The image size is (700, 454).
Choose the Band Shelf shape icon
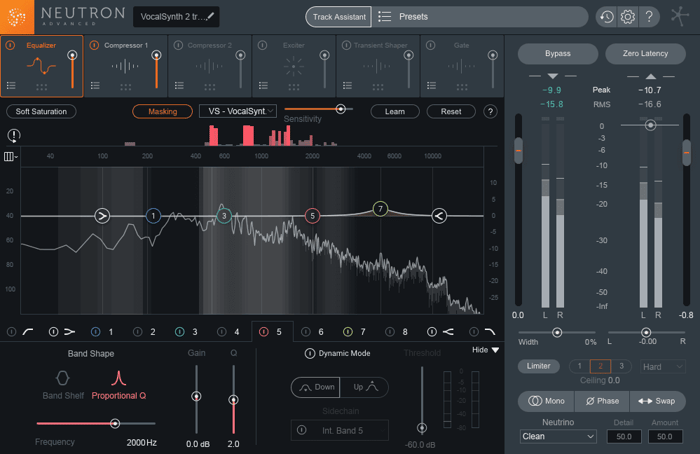coord(62,378)
